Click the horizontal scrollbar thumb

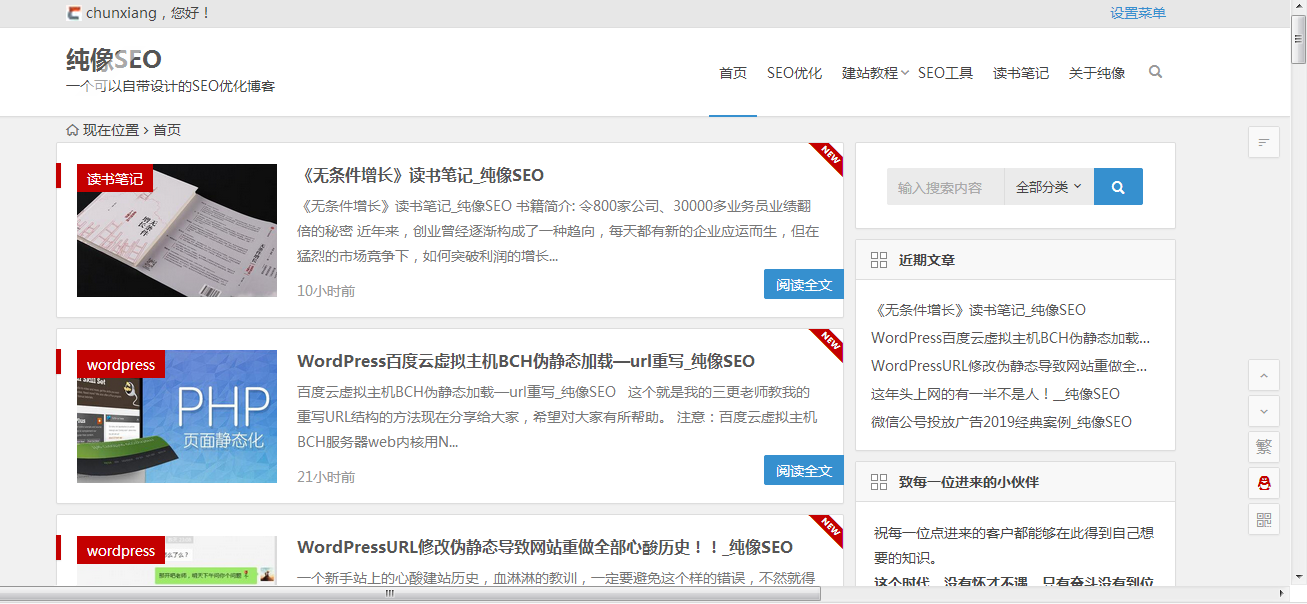tap(410, 594)
